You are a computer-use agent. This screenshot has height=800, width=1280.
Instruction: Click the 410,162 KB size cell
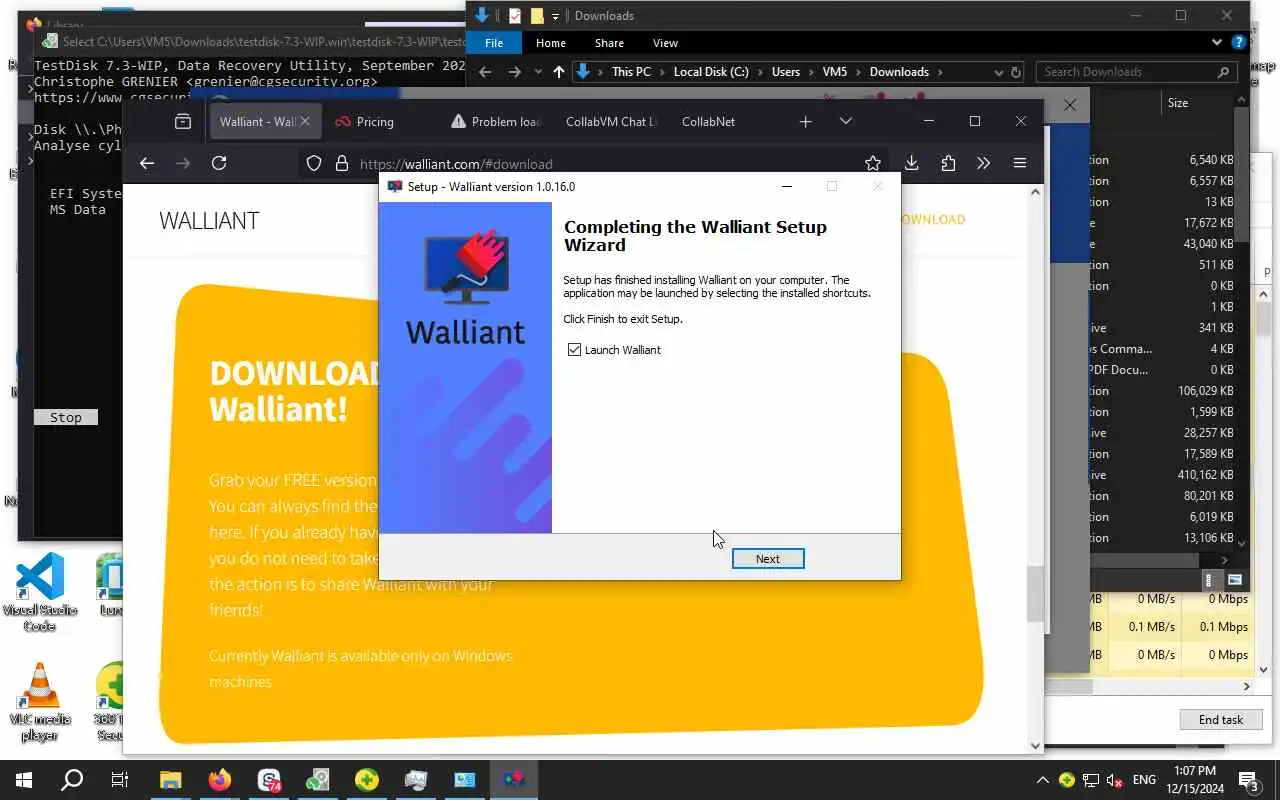click(x=1205, y=475)
